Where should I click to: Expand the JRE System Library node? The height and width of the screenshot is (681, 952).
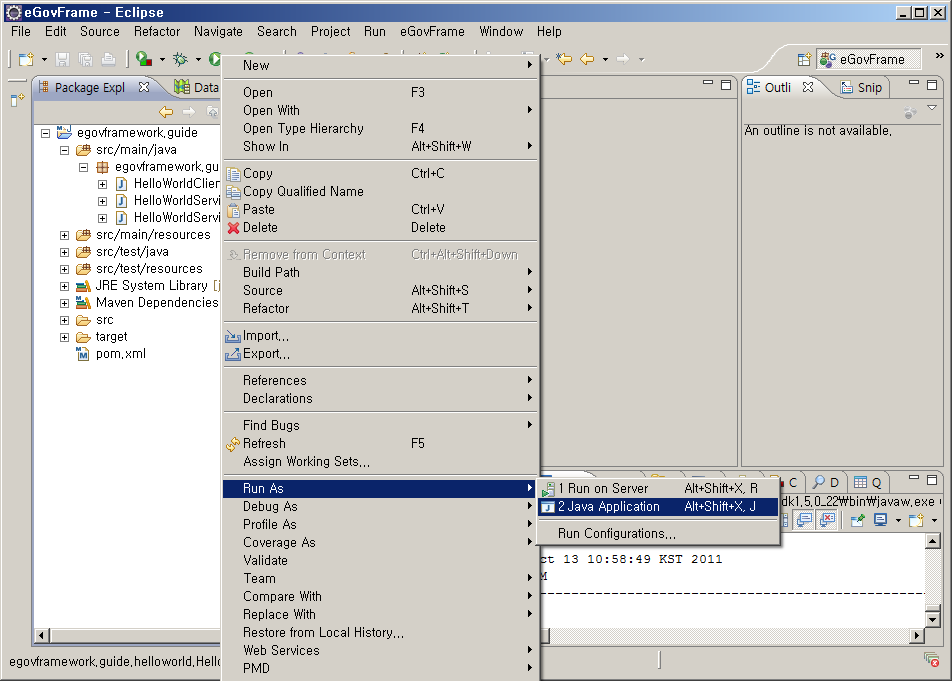[65, 286]
